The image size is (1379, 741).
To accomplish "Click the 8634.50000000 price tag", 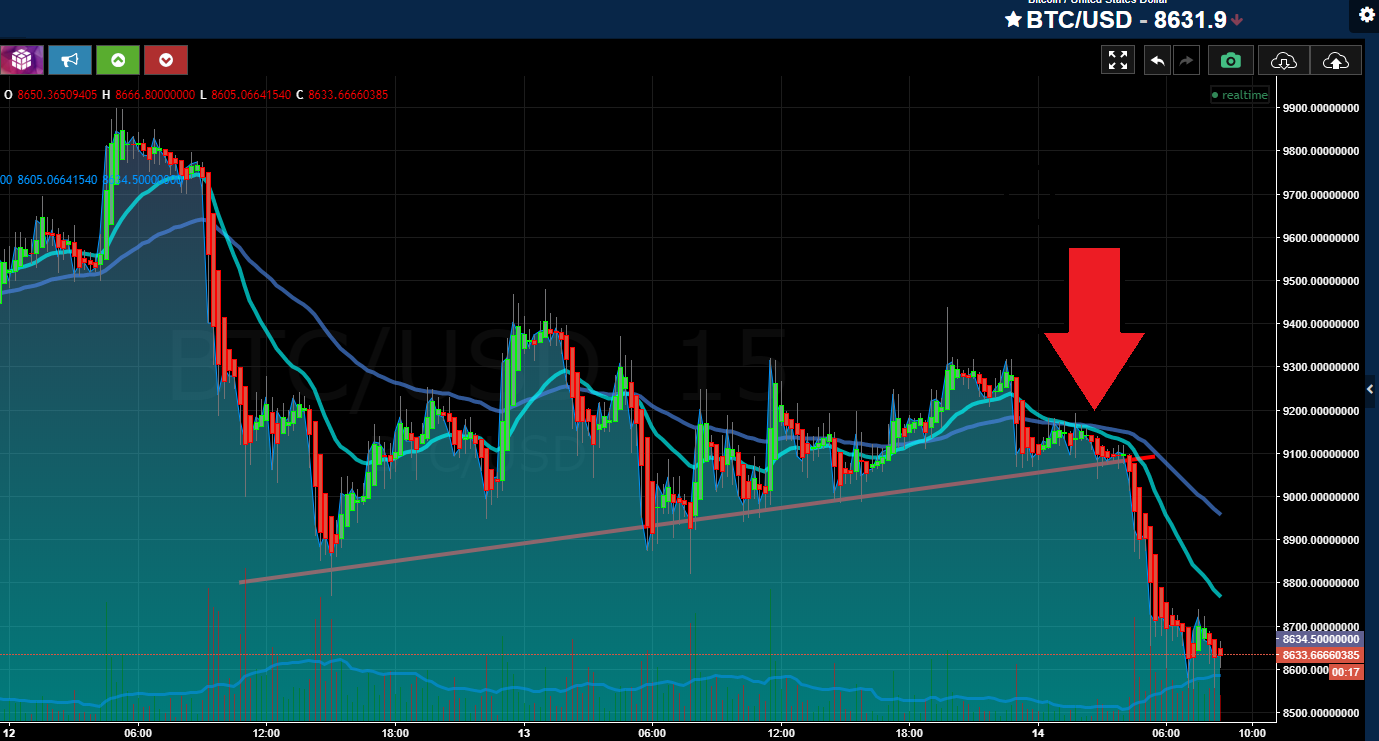I will (1320, 639).
